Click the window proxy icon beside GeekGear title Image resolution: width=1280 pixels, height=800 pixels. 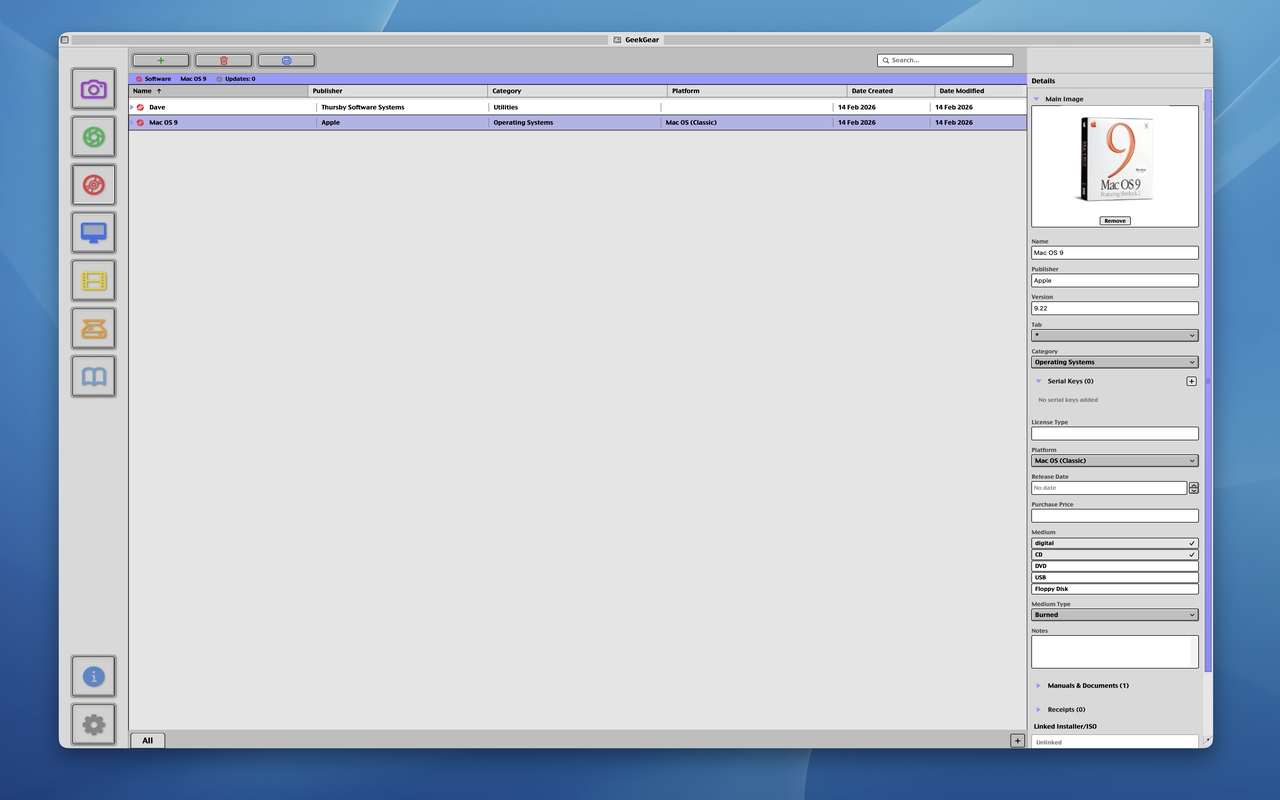pos(618,40)
